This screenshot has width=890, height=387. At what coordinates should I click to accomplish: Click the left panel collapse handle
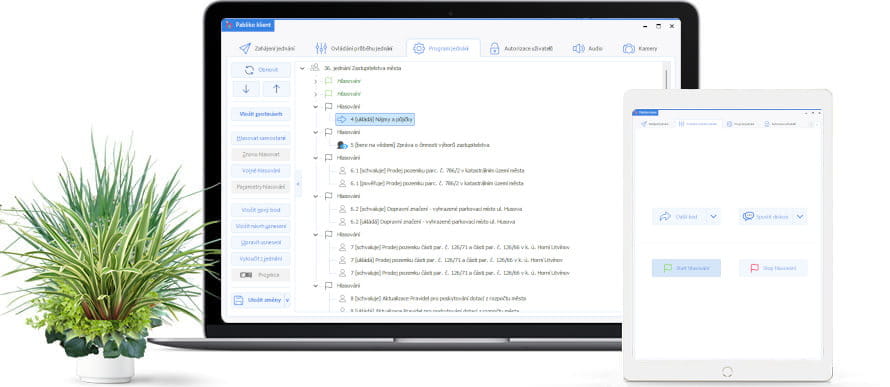coord(298,183)
